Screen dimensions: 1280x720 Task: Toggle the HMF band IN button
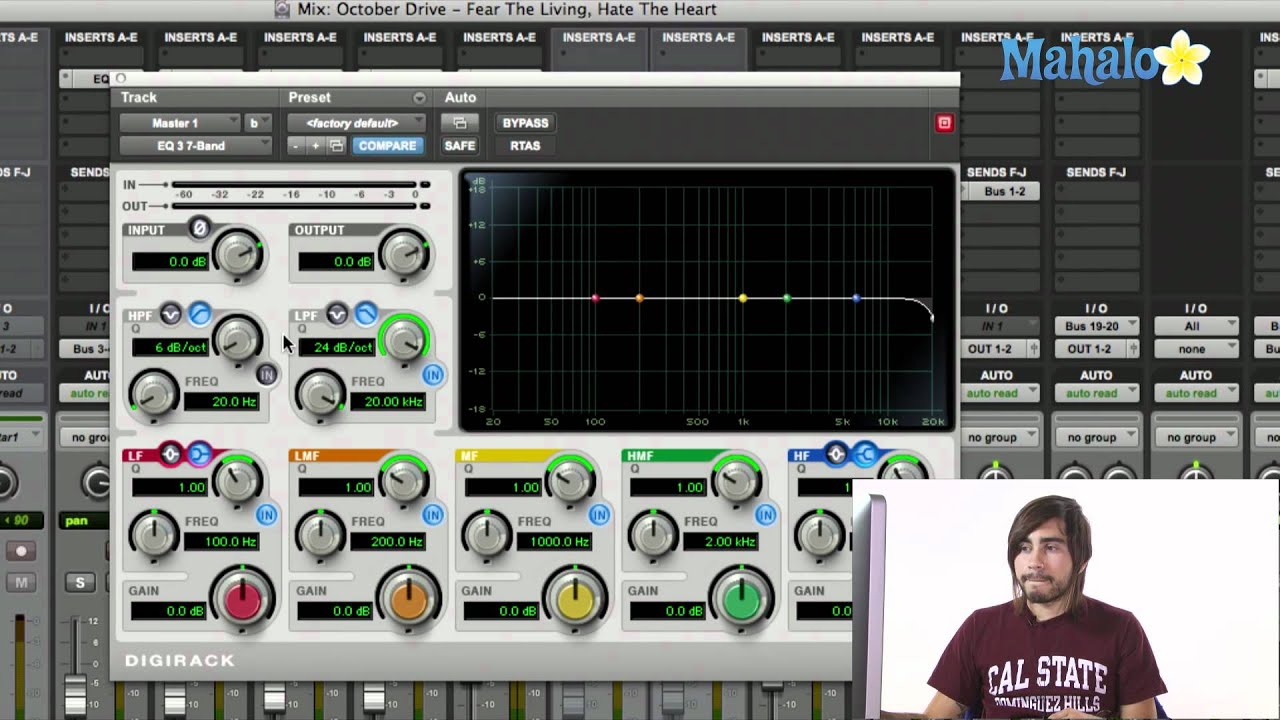click(765, 514)
